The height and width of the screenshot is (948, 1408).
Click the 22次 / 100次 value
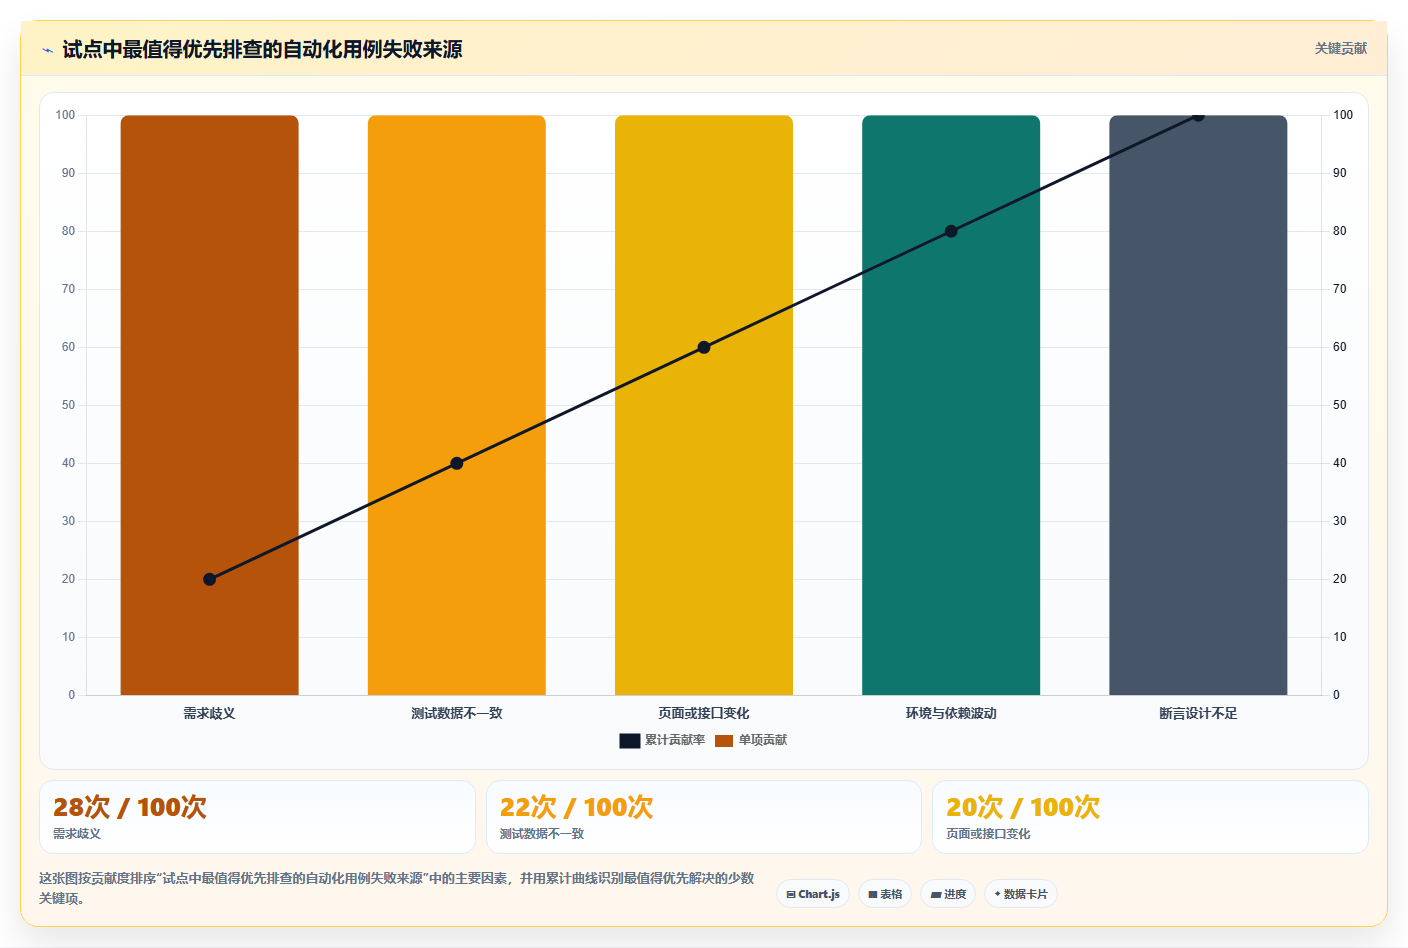(577, 807)
